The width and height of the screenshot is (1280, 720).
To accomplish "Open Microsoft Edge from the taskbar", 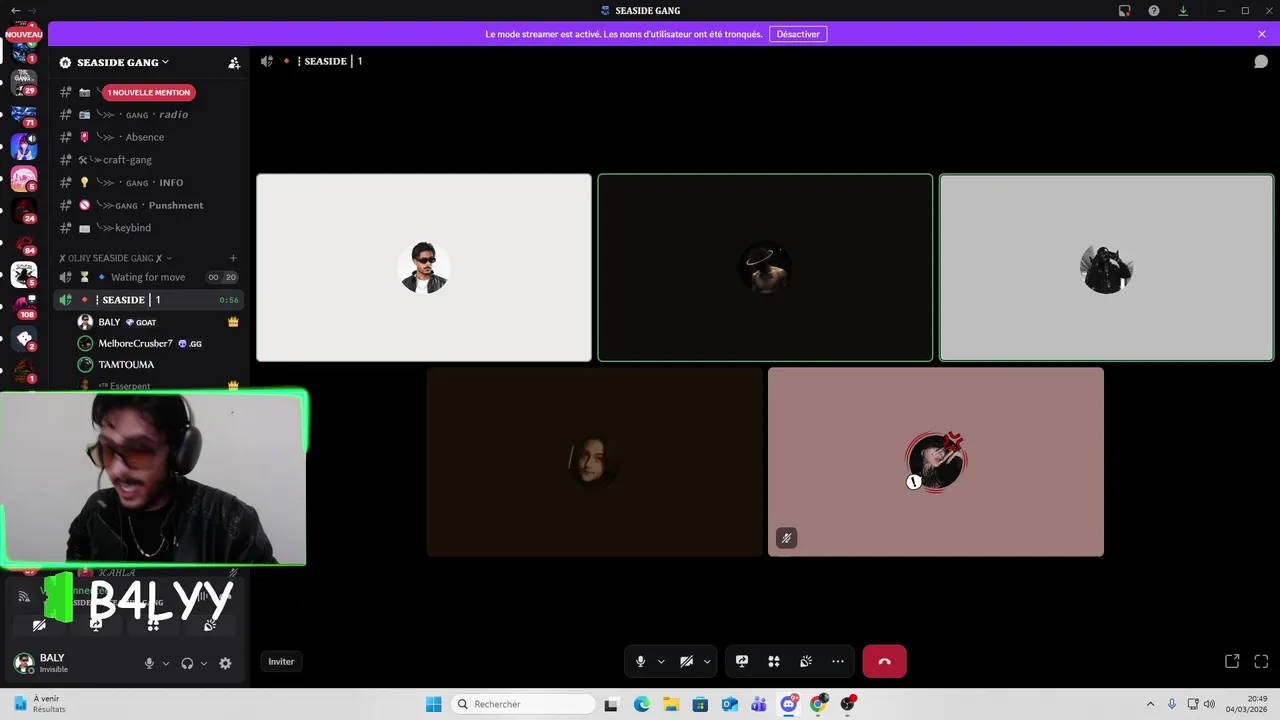I will (x=642, y=704).
